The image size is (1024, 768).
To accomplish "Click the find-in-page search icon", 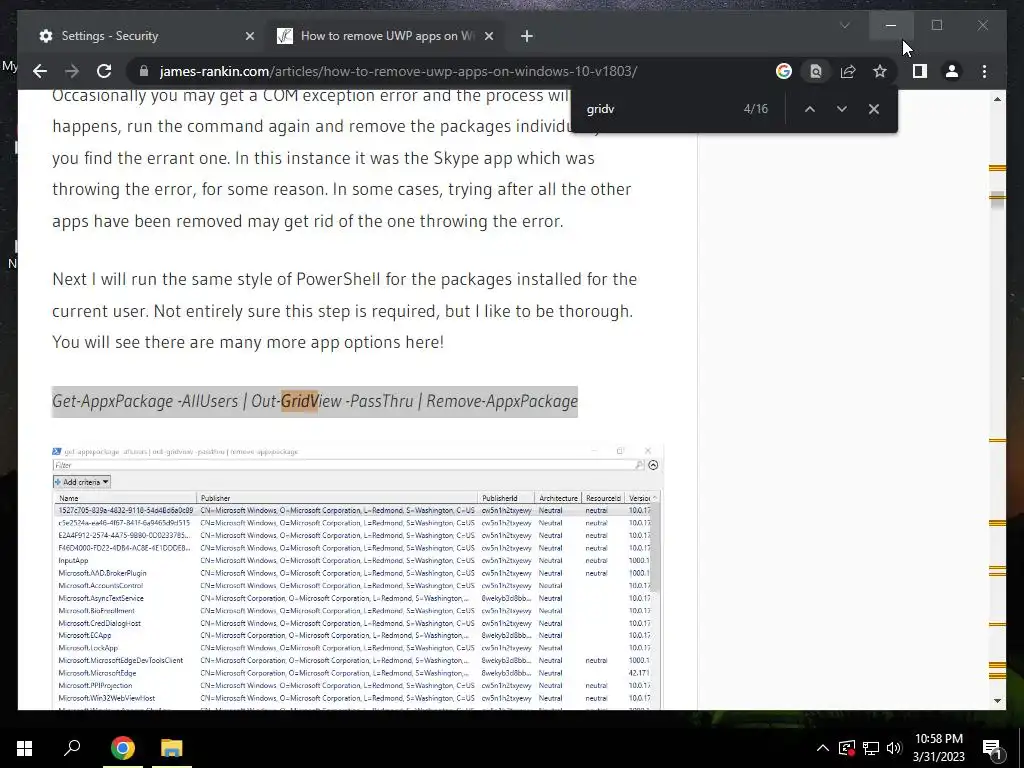I will (816, 71).
